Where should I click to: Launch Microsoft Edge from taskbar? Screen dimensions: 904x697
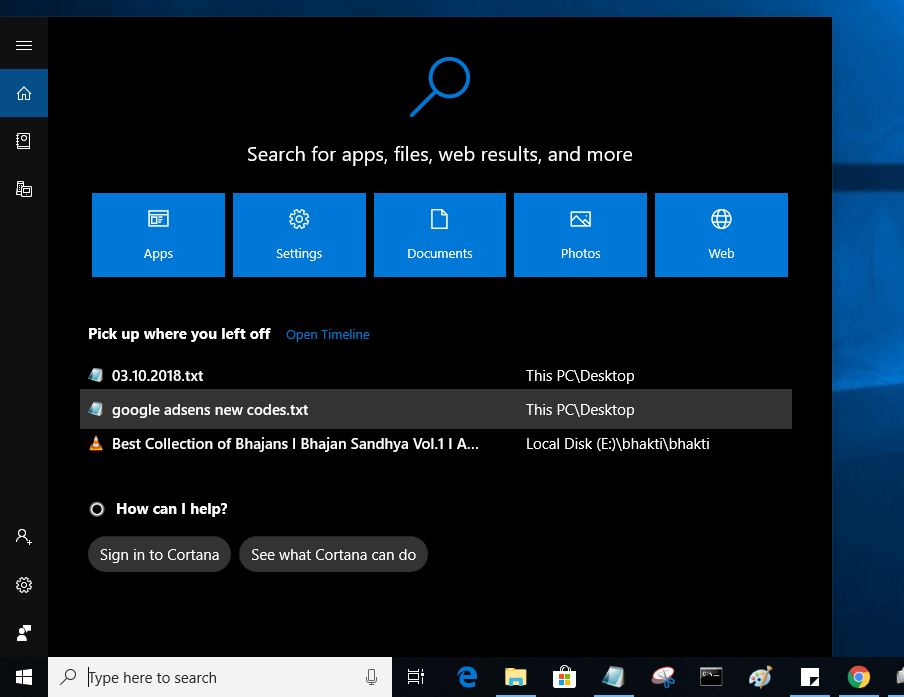[466, 677]
